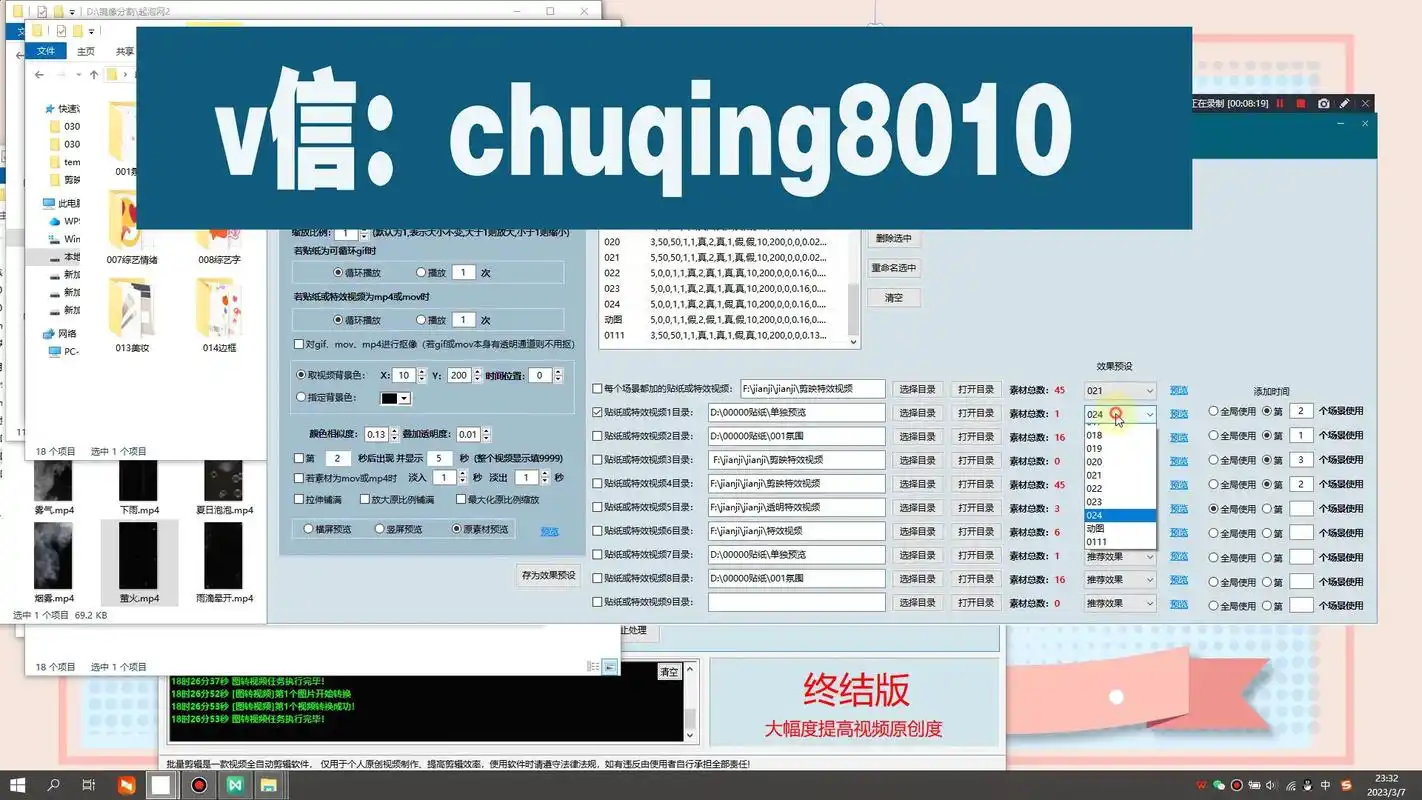Click the 存为效果预设 button

(x=549, y=575)
